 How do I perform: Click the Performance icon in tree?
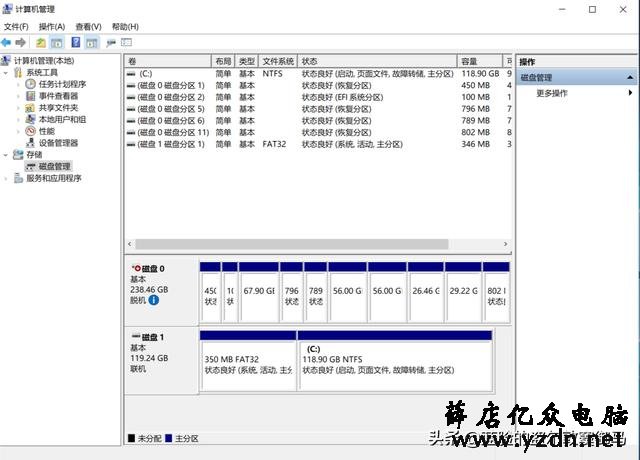(x=31, y=131)
